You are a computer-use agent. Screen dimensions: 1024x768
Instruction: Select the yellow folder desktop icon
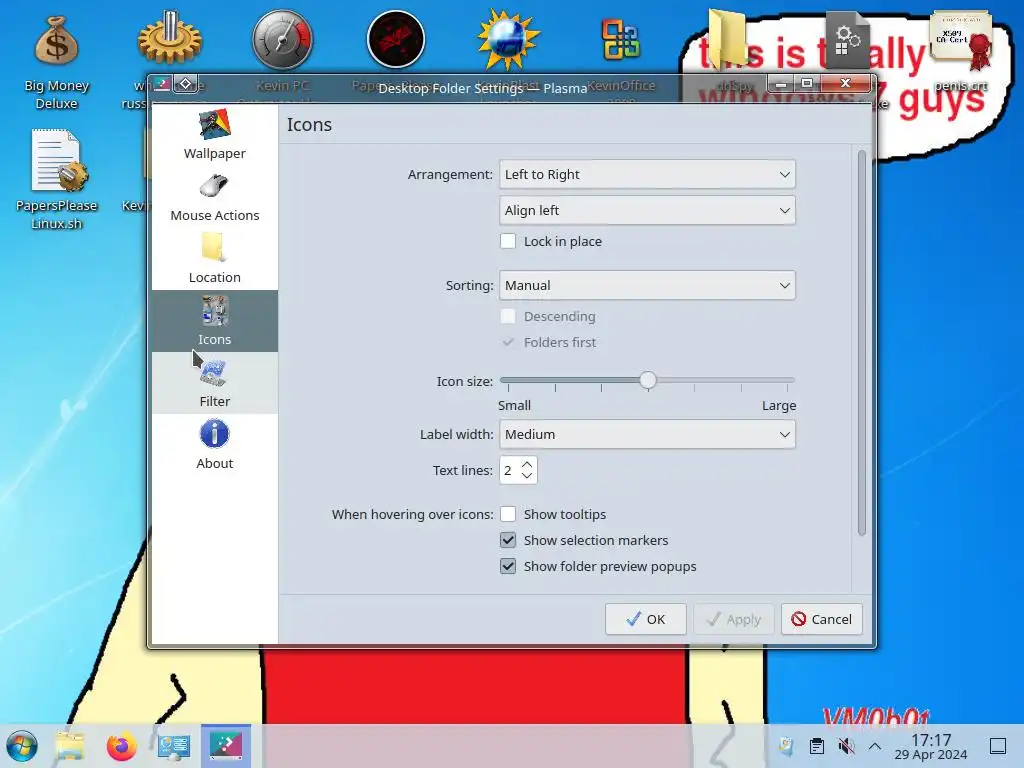pyautogui.click(x=728, y=38)
